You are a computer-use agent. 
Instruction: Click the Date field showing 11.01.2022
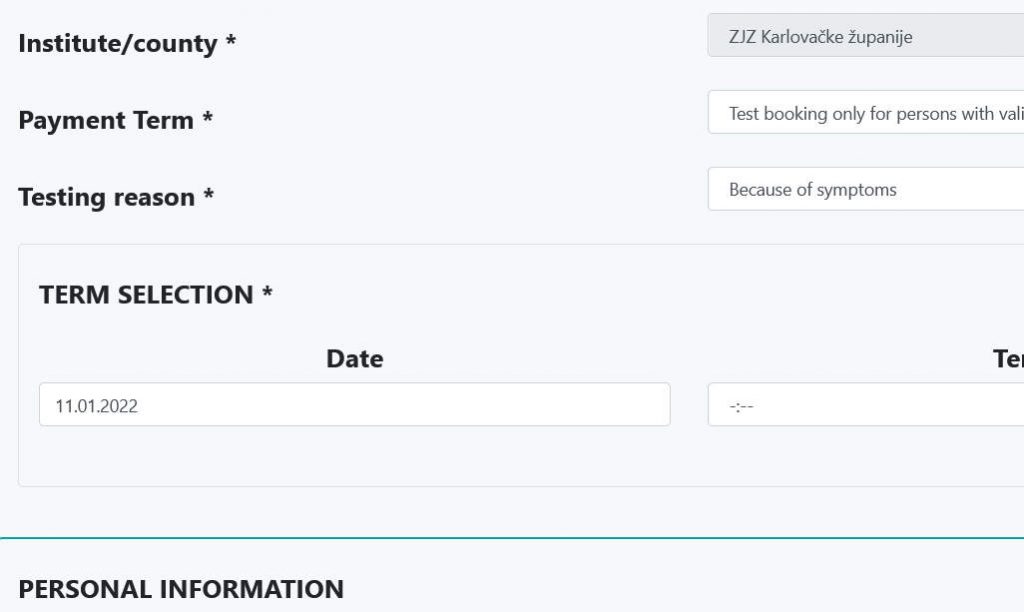(x=354, y=405)
